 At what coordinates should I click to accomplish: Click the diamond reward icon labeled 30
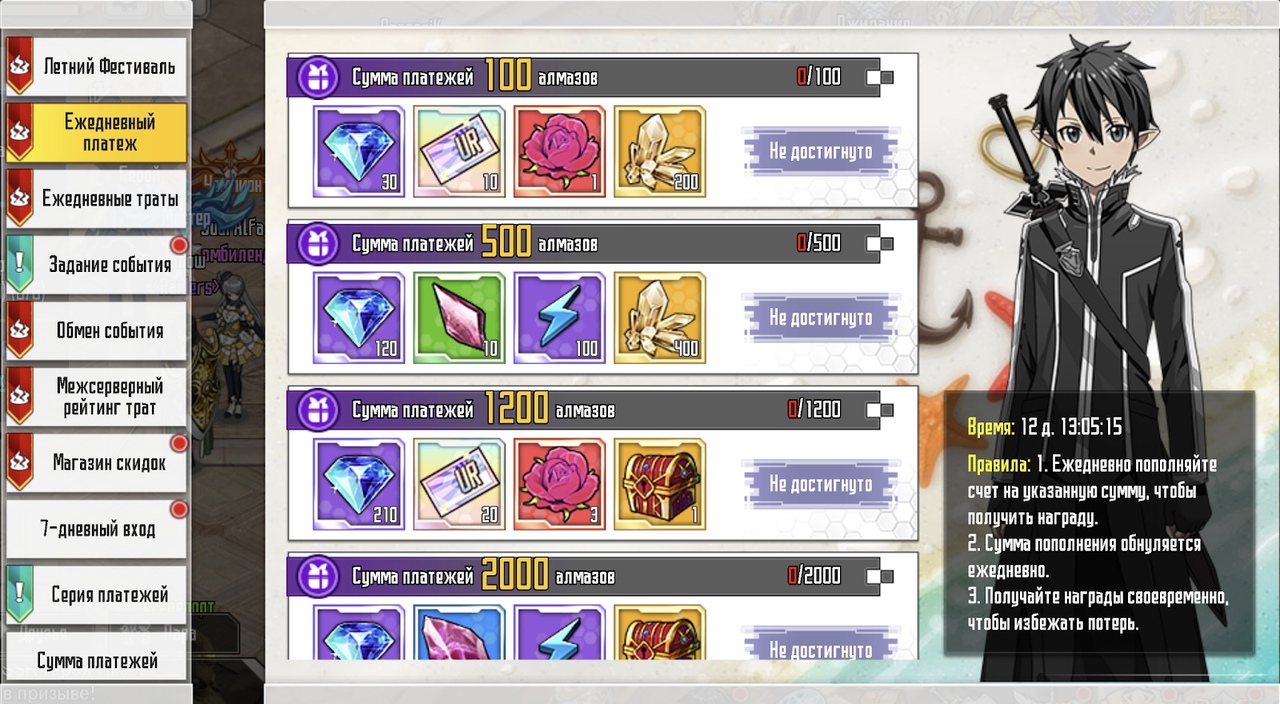pyautogui.click(x=359, y=152)
